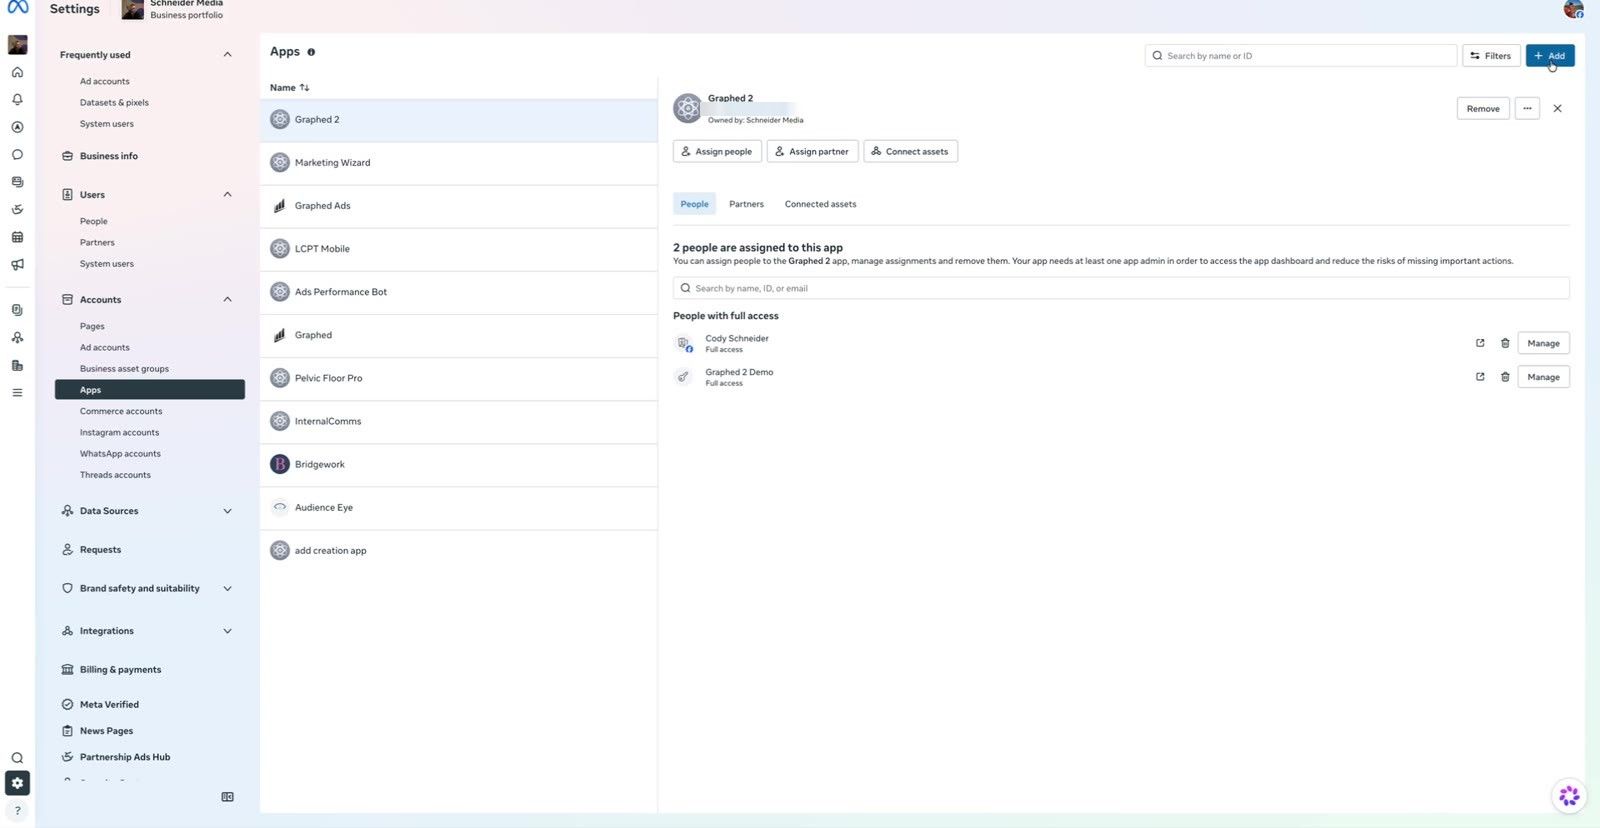This screenshot has height=828, width=1600.
Task: Click the profile avatar at top right
Action: (x=1573, y=9)
